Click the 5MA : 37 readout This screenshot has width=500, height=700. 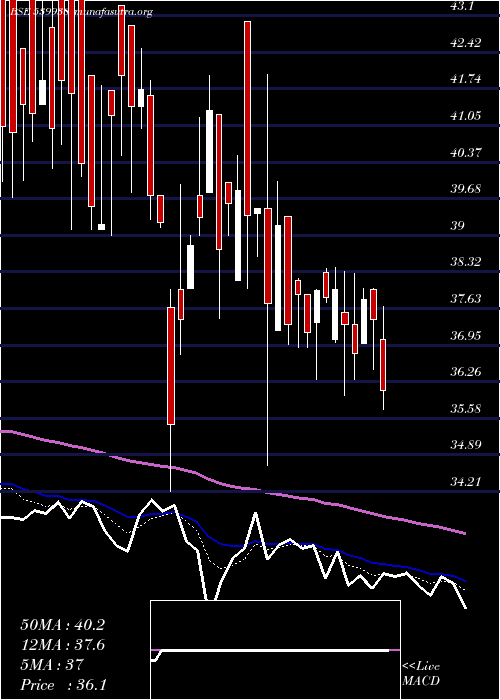click(x=52, y=665)
